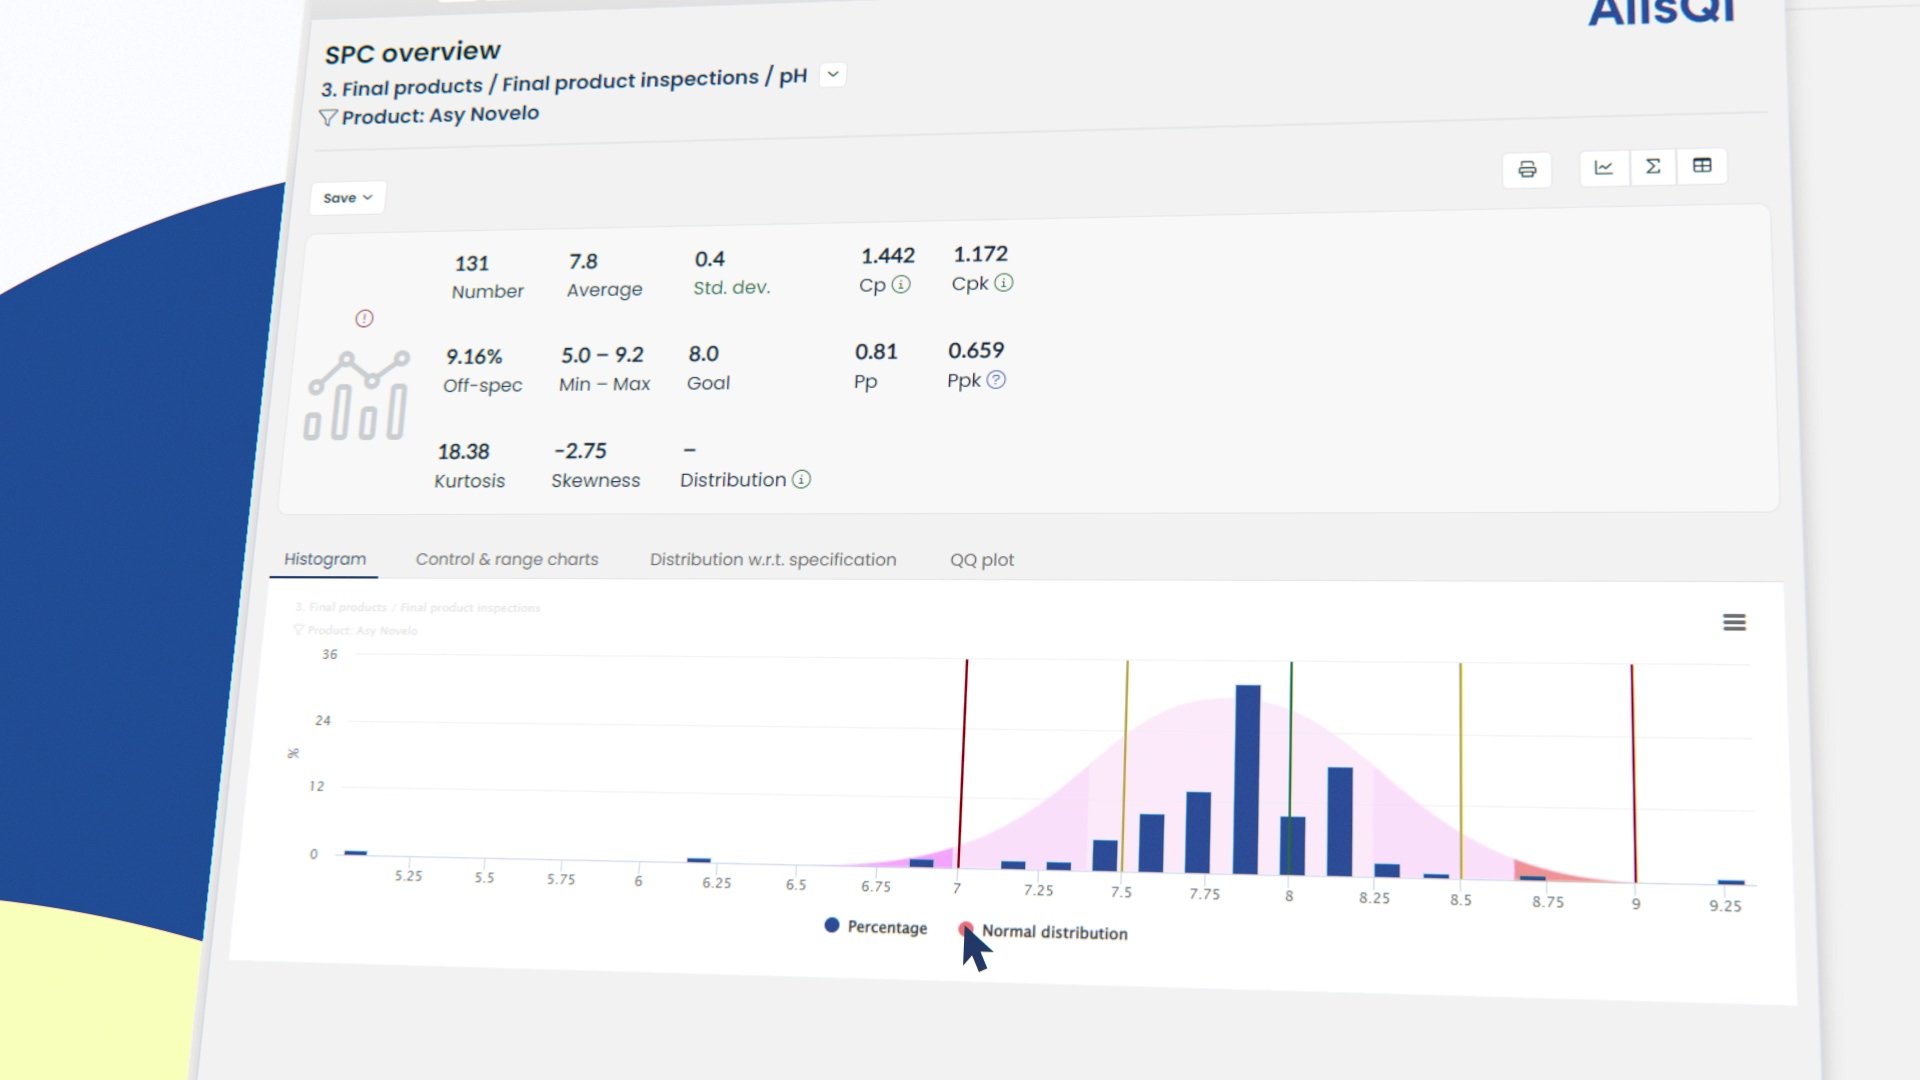Open the table view icon

click(1702, 165)
